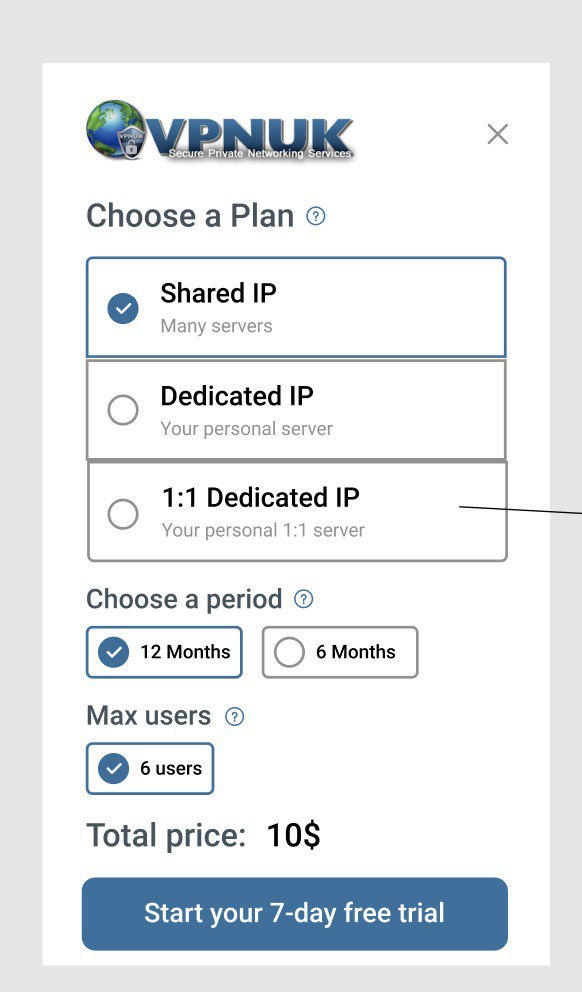582x992 pixels.
Task: Click the VPNUK wordmark text
Action: point(251,136)
